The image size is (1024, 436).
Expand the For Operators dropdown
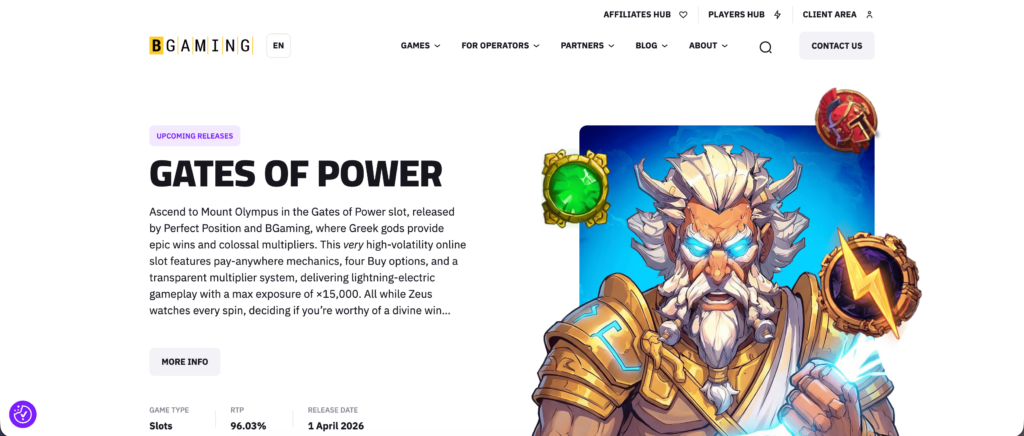click(500, 46)
